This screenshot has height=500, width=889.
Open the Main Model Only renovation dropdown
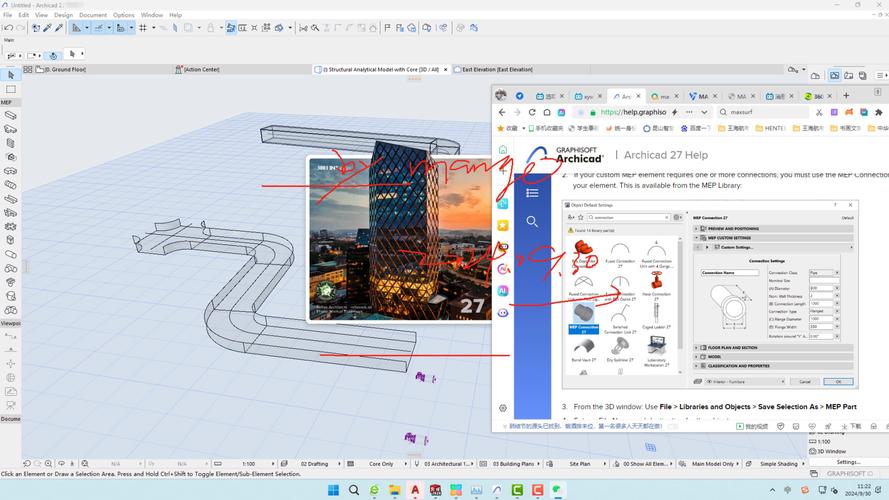712,464
